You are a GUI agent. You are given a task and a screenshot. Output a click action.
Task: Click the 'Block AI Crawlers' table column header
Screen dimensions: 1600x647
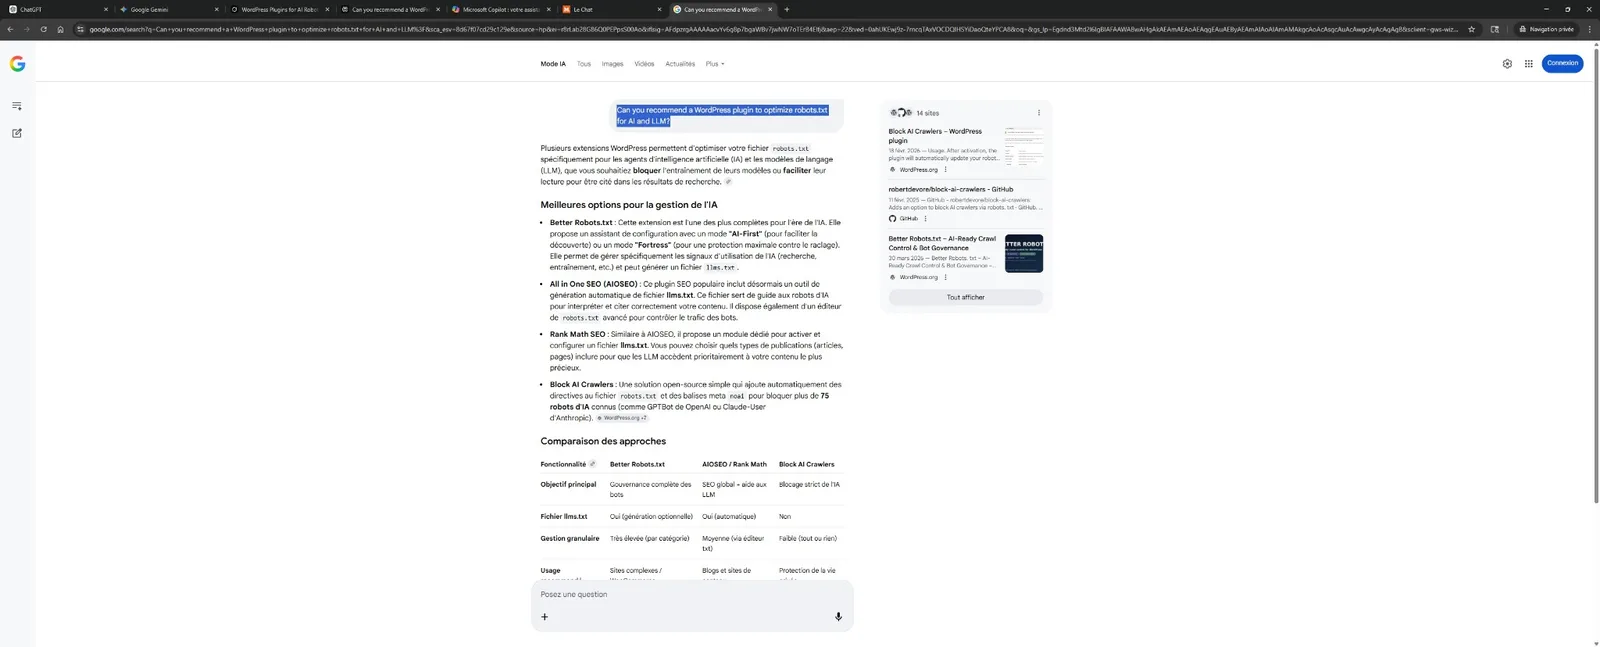[806, 464]
